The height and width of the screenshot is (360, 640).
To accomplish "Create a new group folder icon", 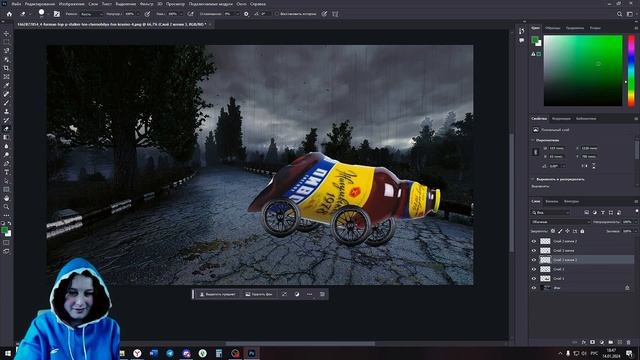I will pos(611,342).
